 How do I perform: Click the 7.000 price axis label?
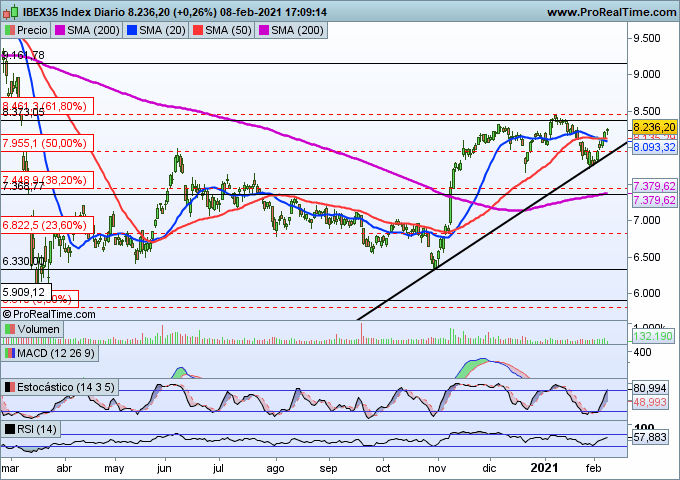click(647, 220)
